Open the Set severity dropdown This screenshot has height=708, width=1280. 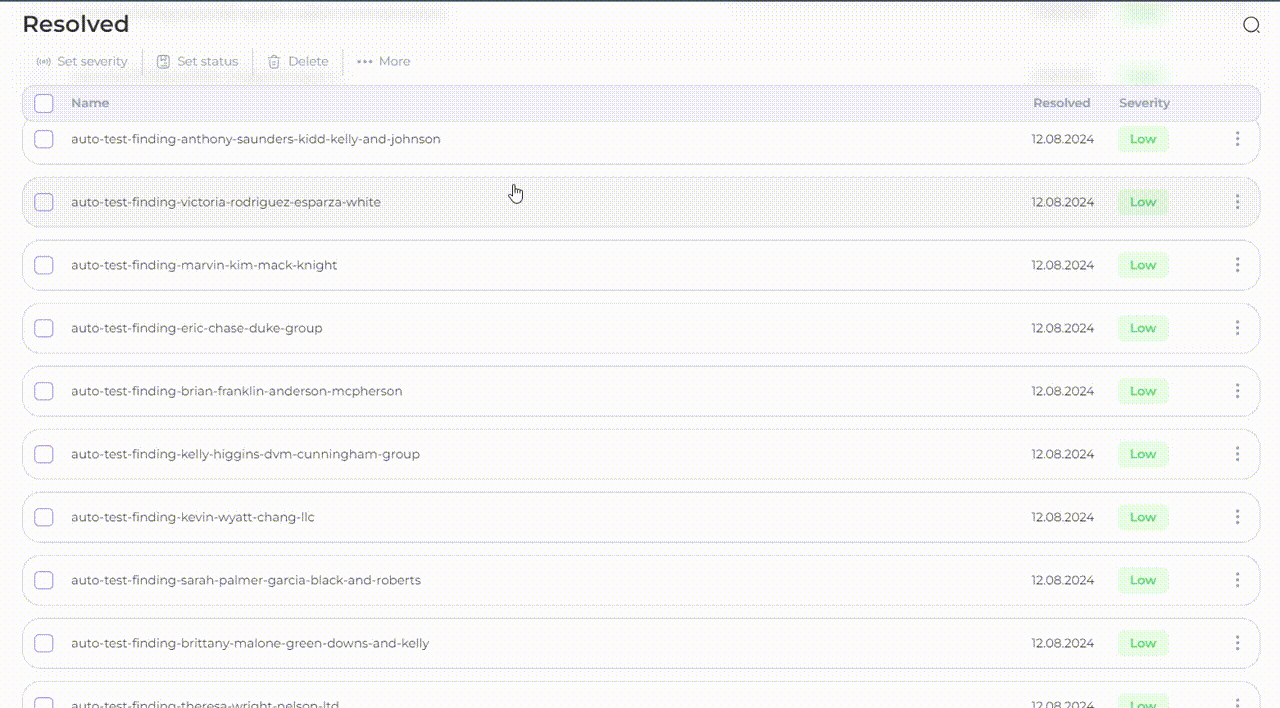[x=82, y=62]
